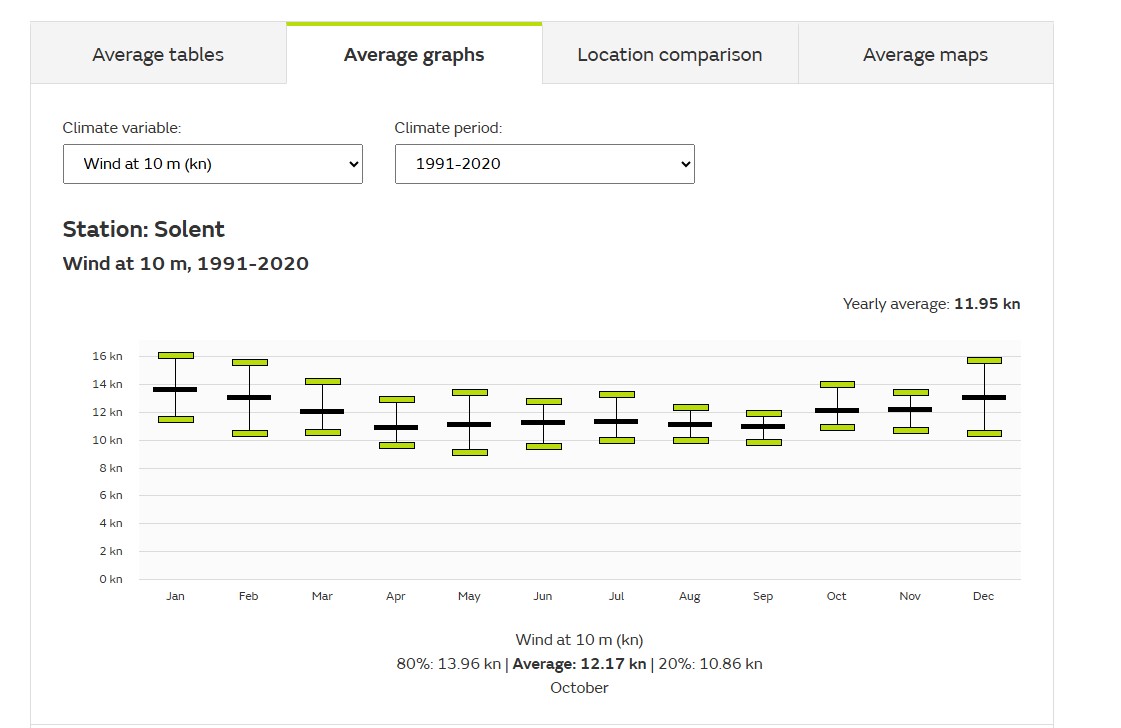The image size is (1121, 728).
Task: Click January's black average marker
Action: pyautogui.click(x=176, y=389)
